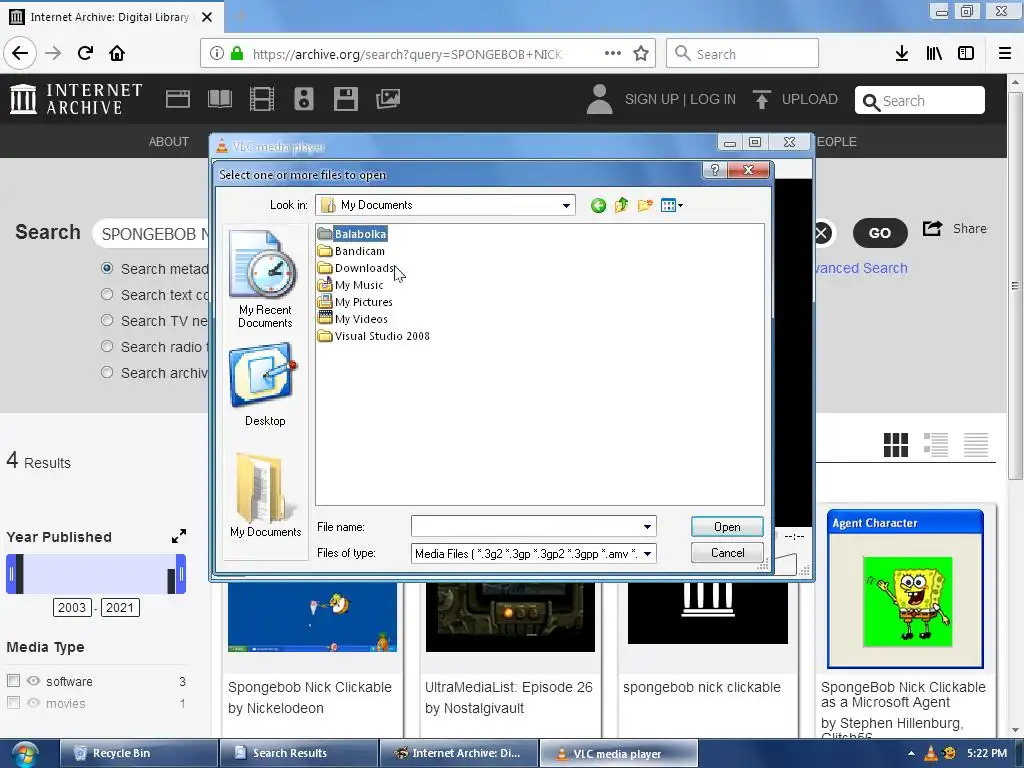Create a new folder in dialog
The width and height of the screenshot is (1024, 768).
pyautogui.click(x=645, y=206)
